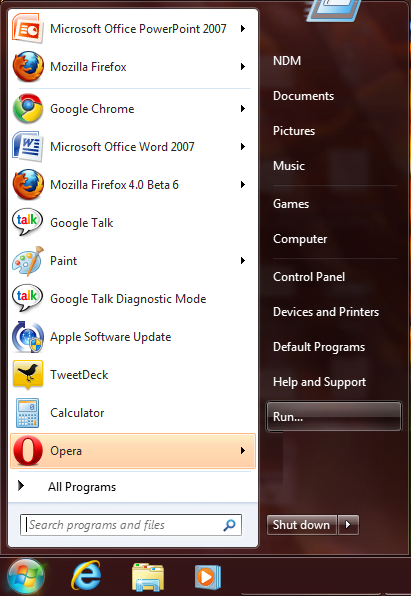Click the Paint label
Viewport: 411px width, 597px height.
[64, 261]
